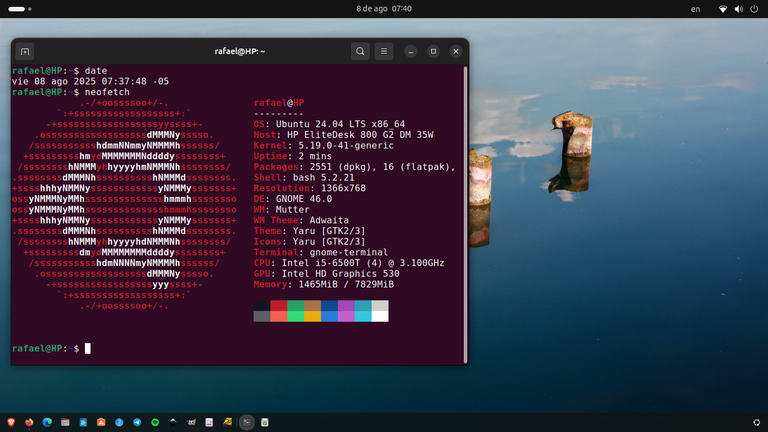Select the Terminal dock icon
768x432 pixels.
click(247, 422)
